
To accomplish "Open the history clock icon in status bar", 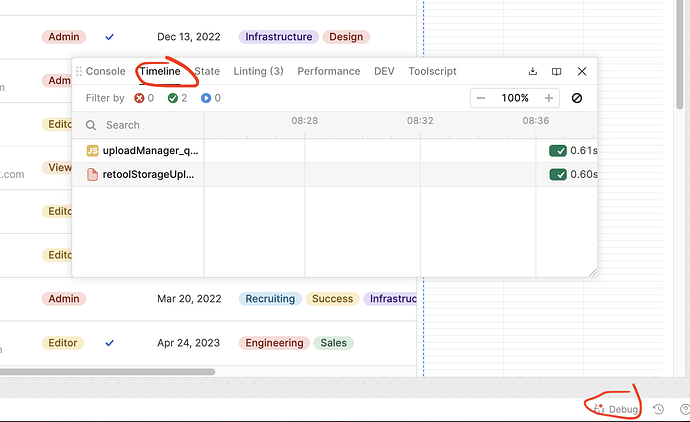I will [658, 409].
